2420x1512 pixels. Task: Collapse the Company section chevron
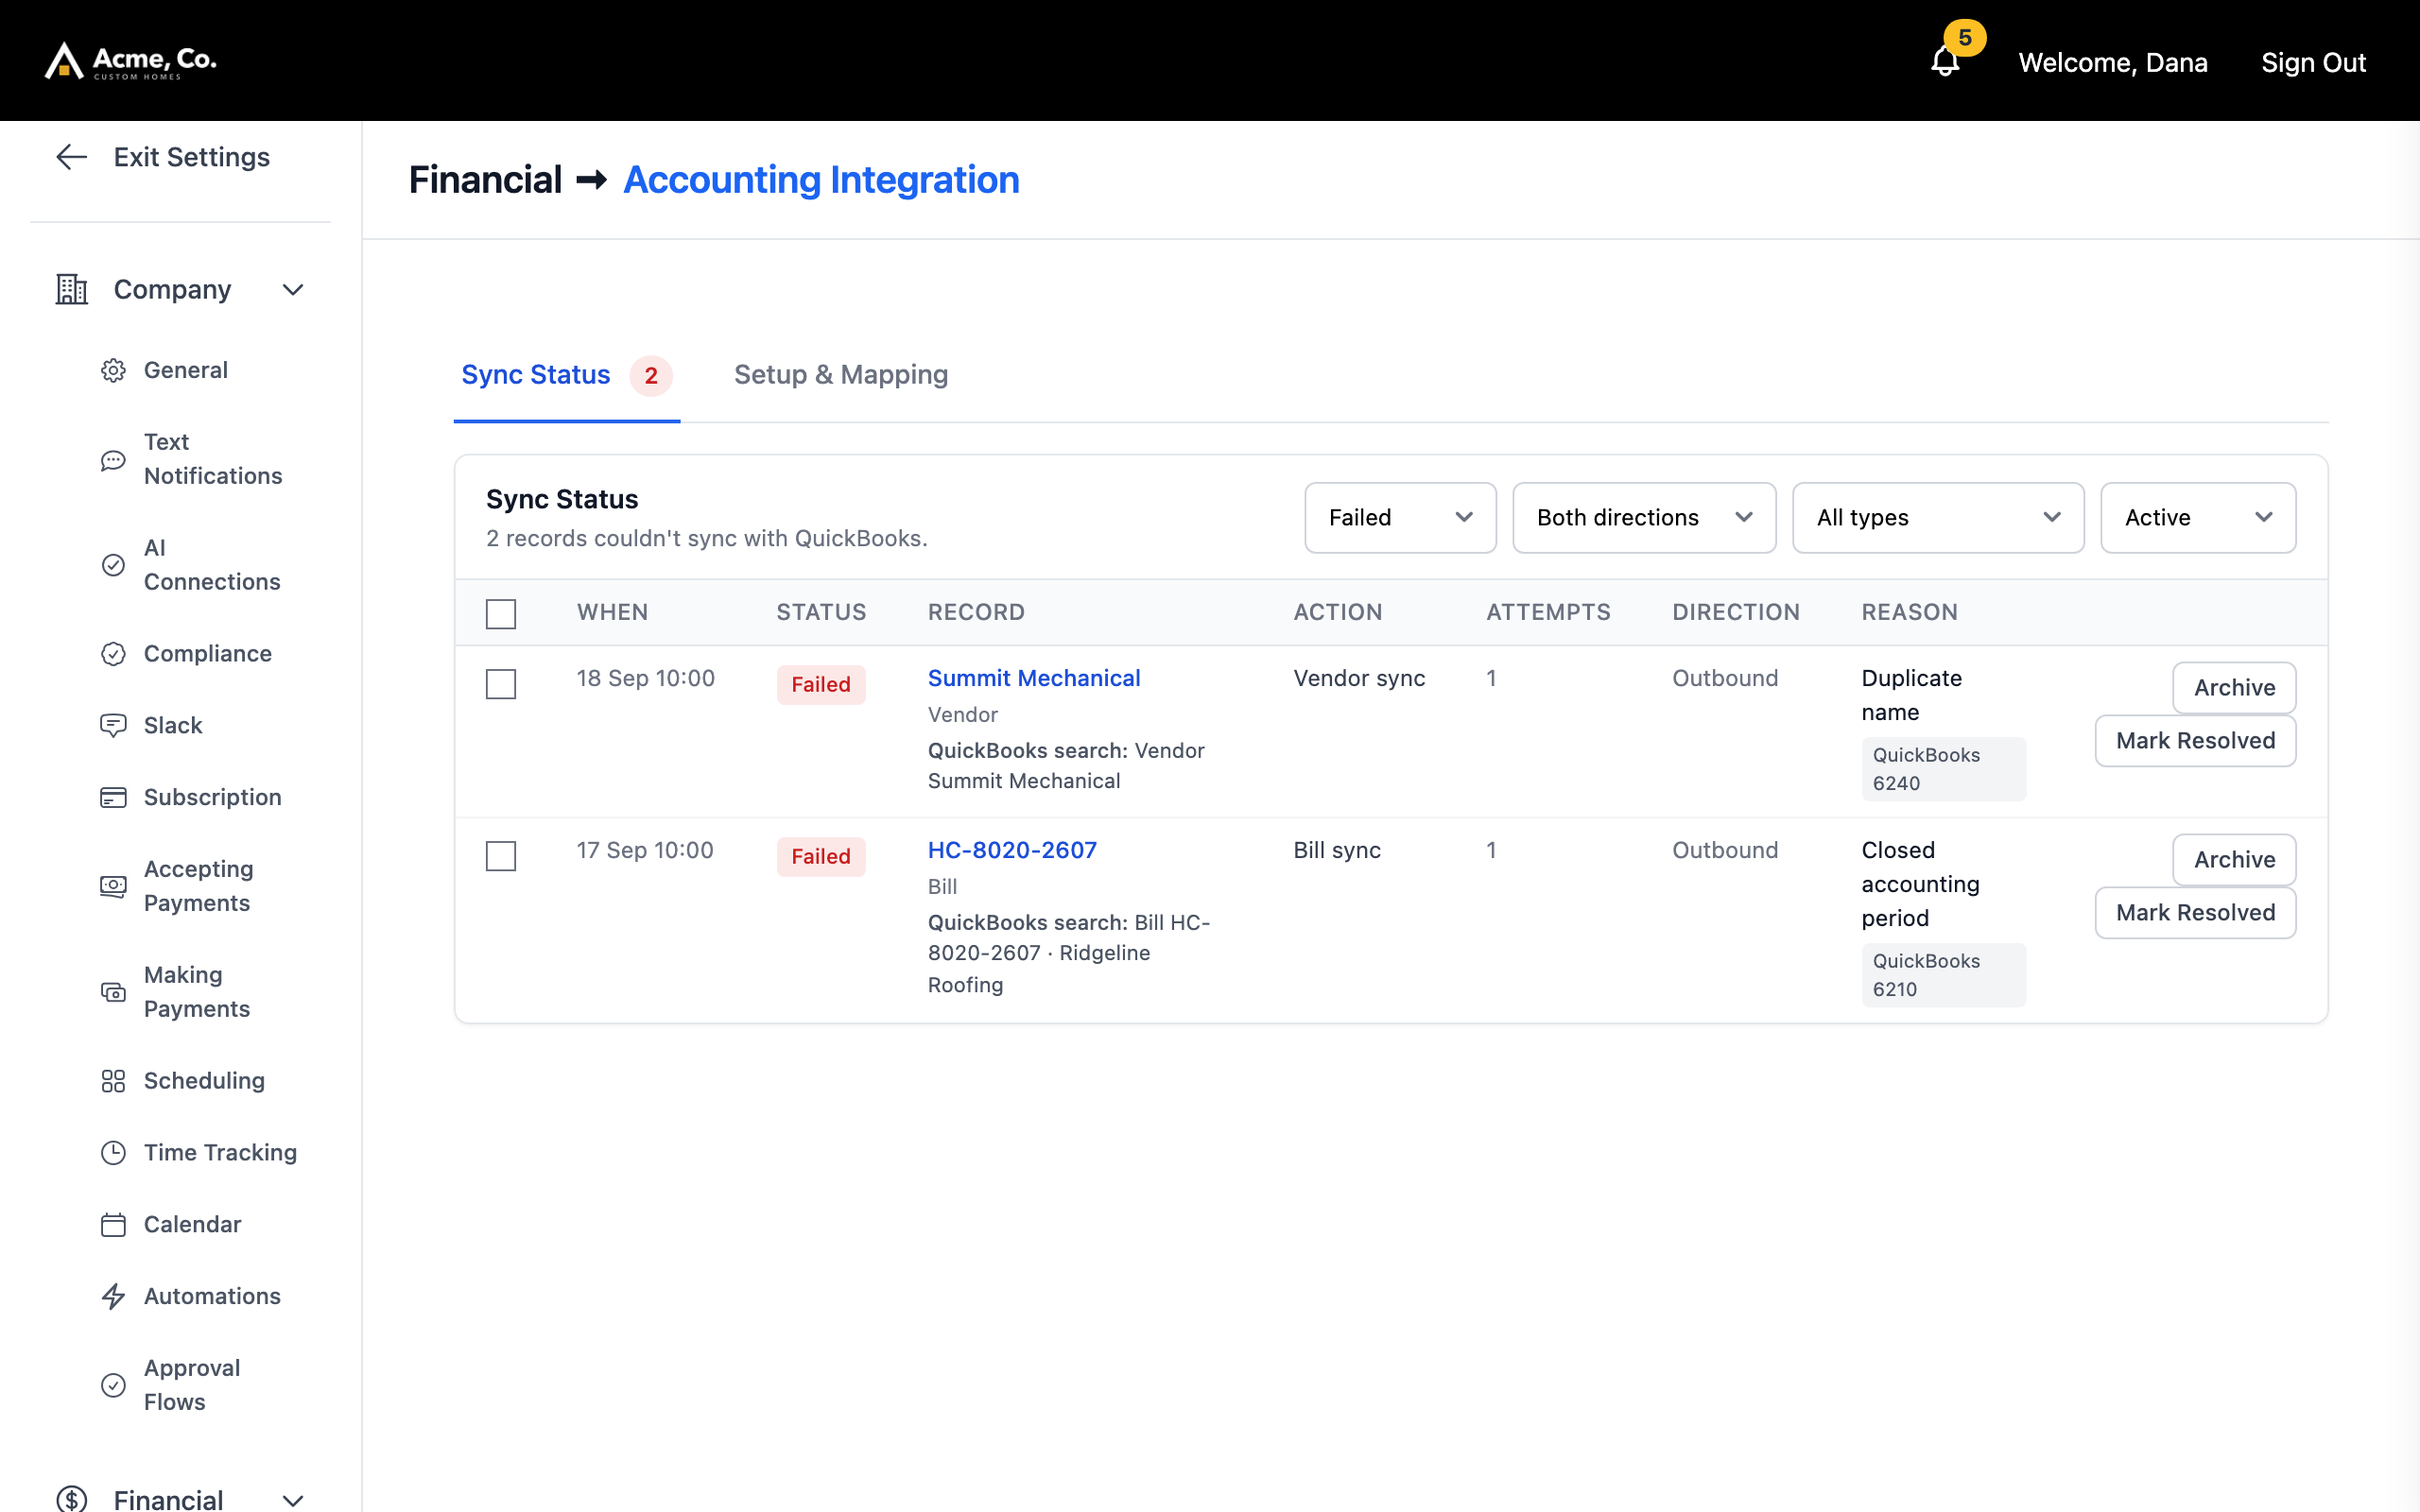(293, 290)
